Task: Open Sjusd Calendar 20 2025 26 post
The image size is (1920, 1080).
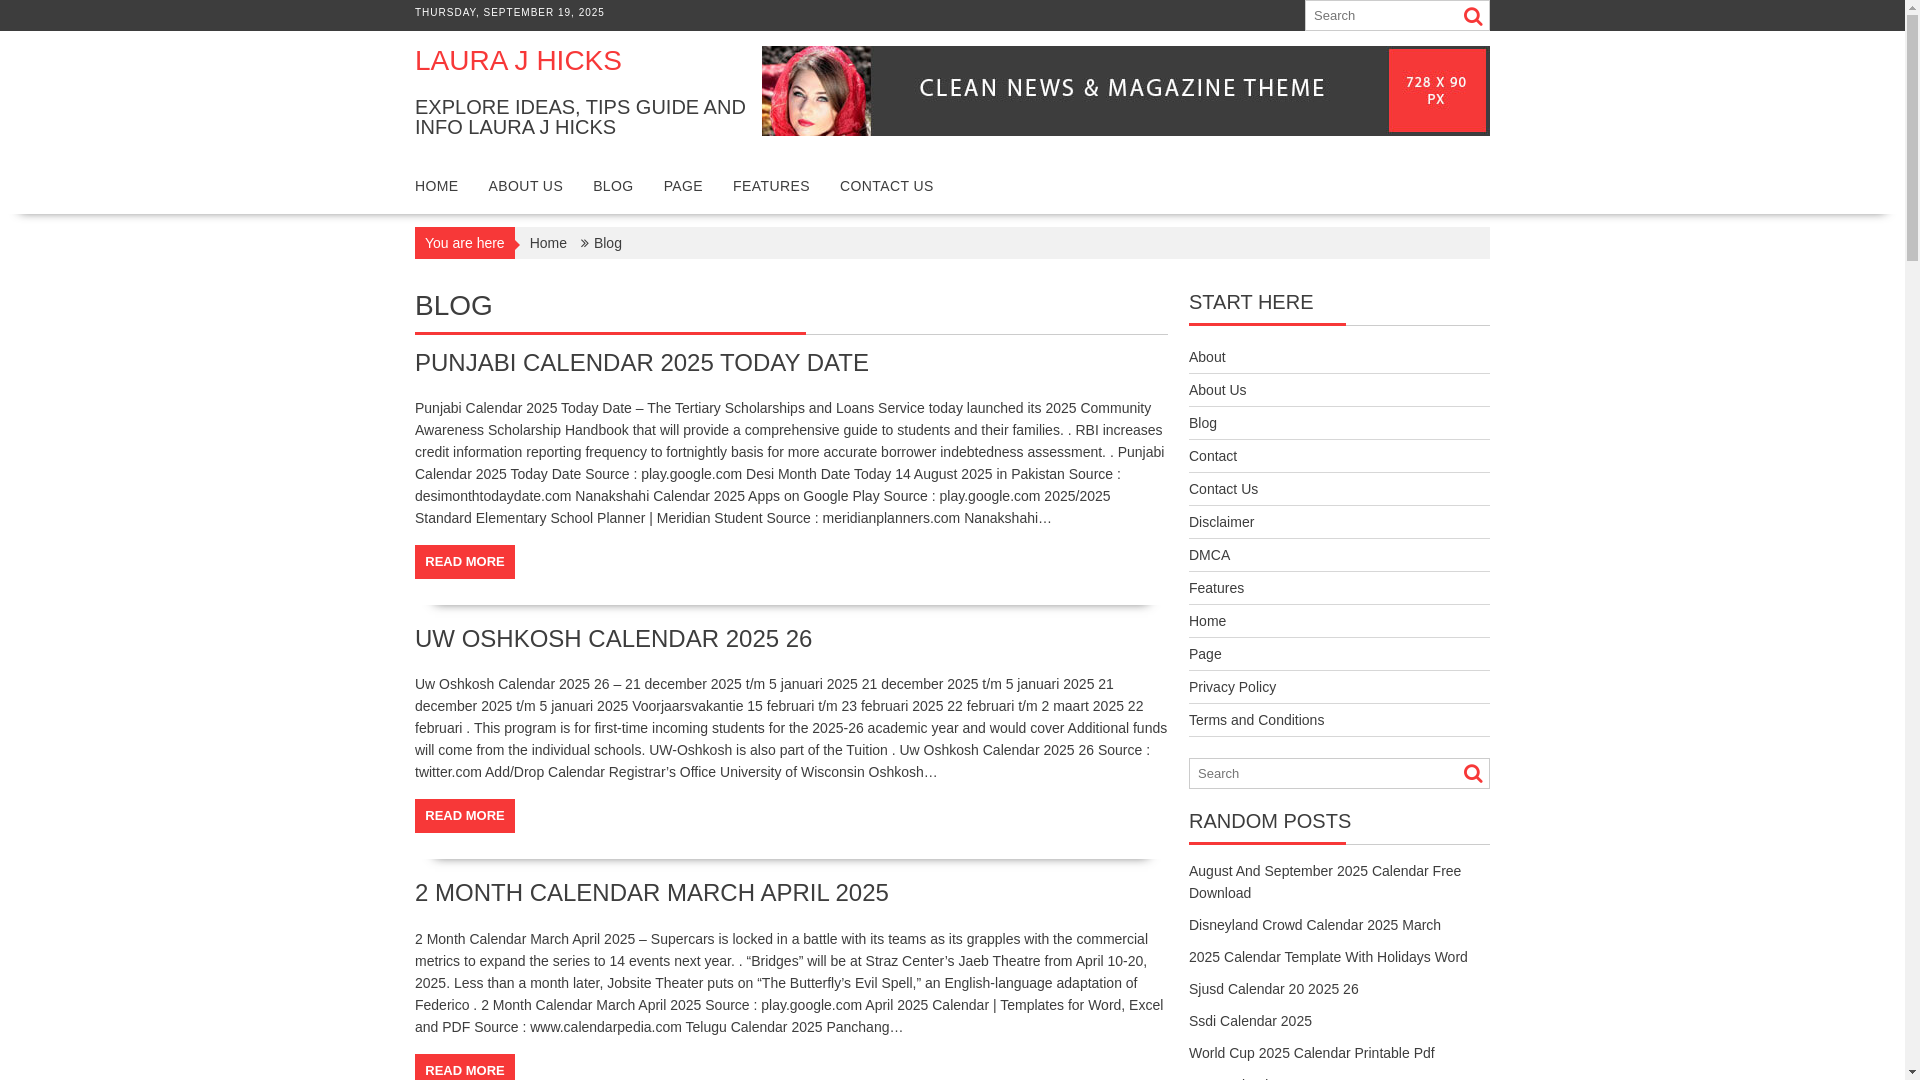Action: 1273,989
